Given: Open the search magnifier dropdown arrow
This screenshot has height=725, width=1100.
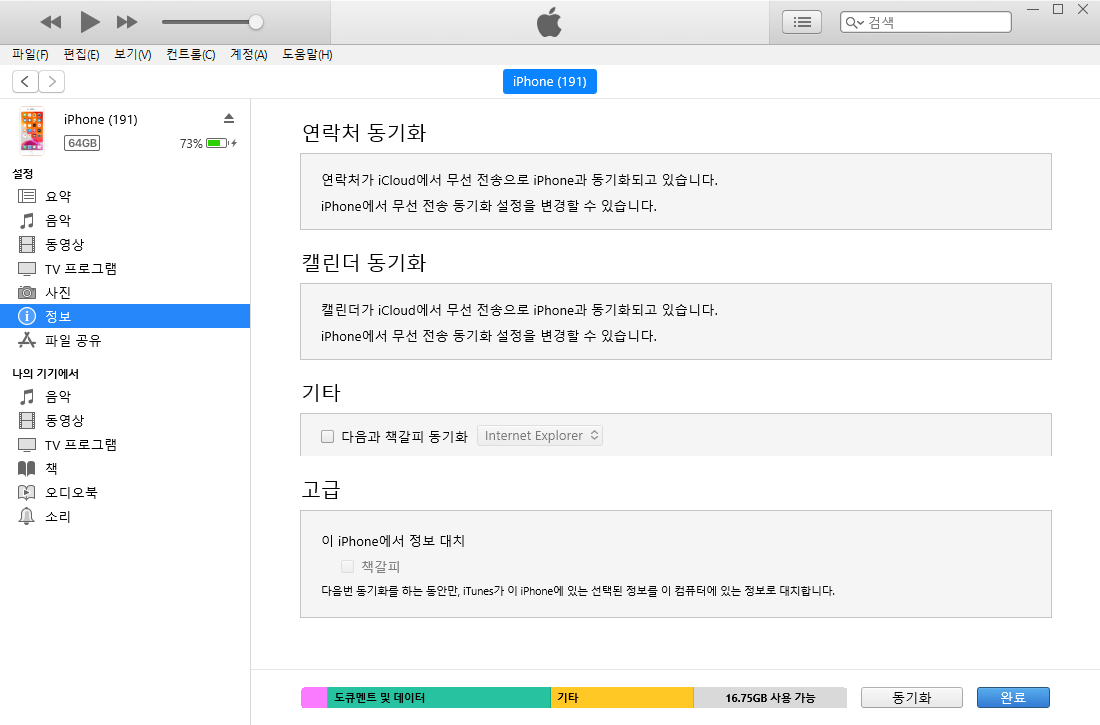Looking at the screenshot, I should coord(854,22).
